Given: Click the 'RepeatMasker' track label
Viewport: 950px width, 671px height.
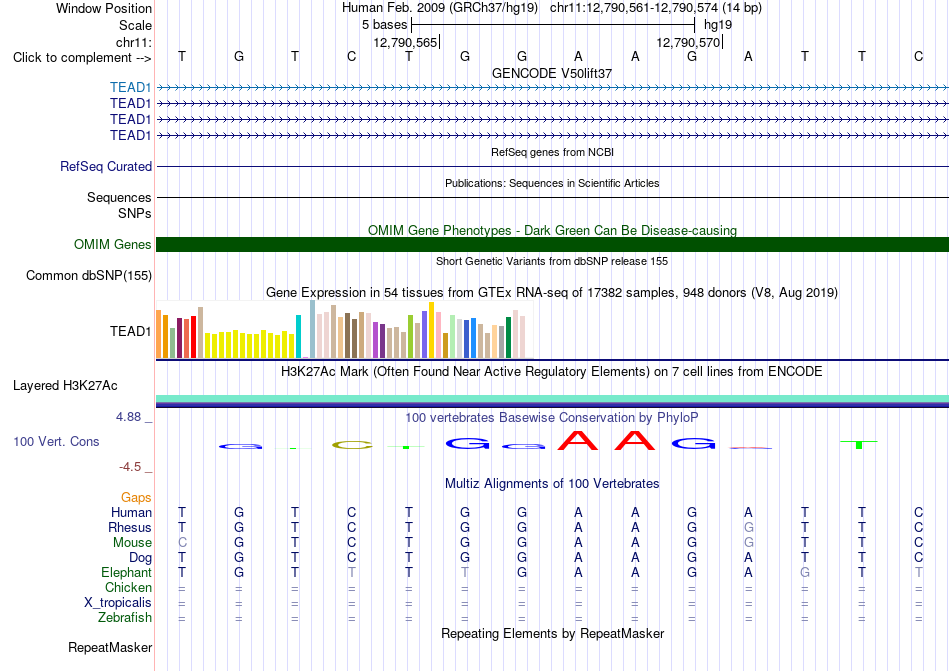Looking at the screenshot, I should coord(110,647).
